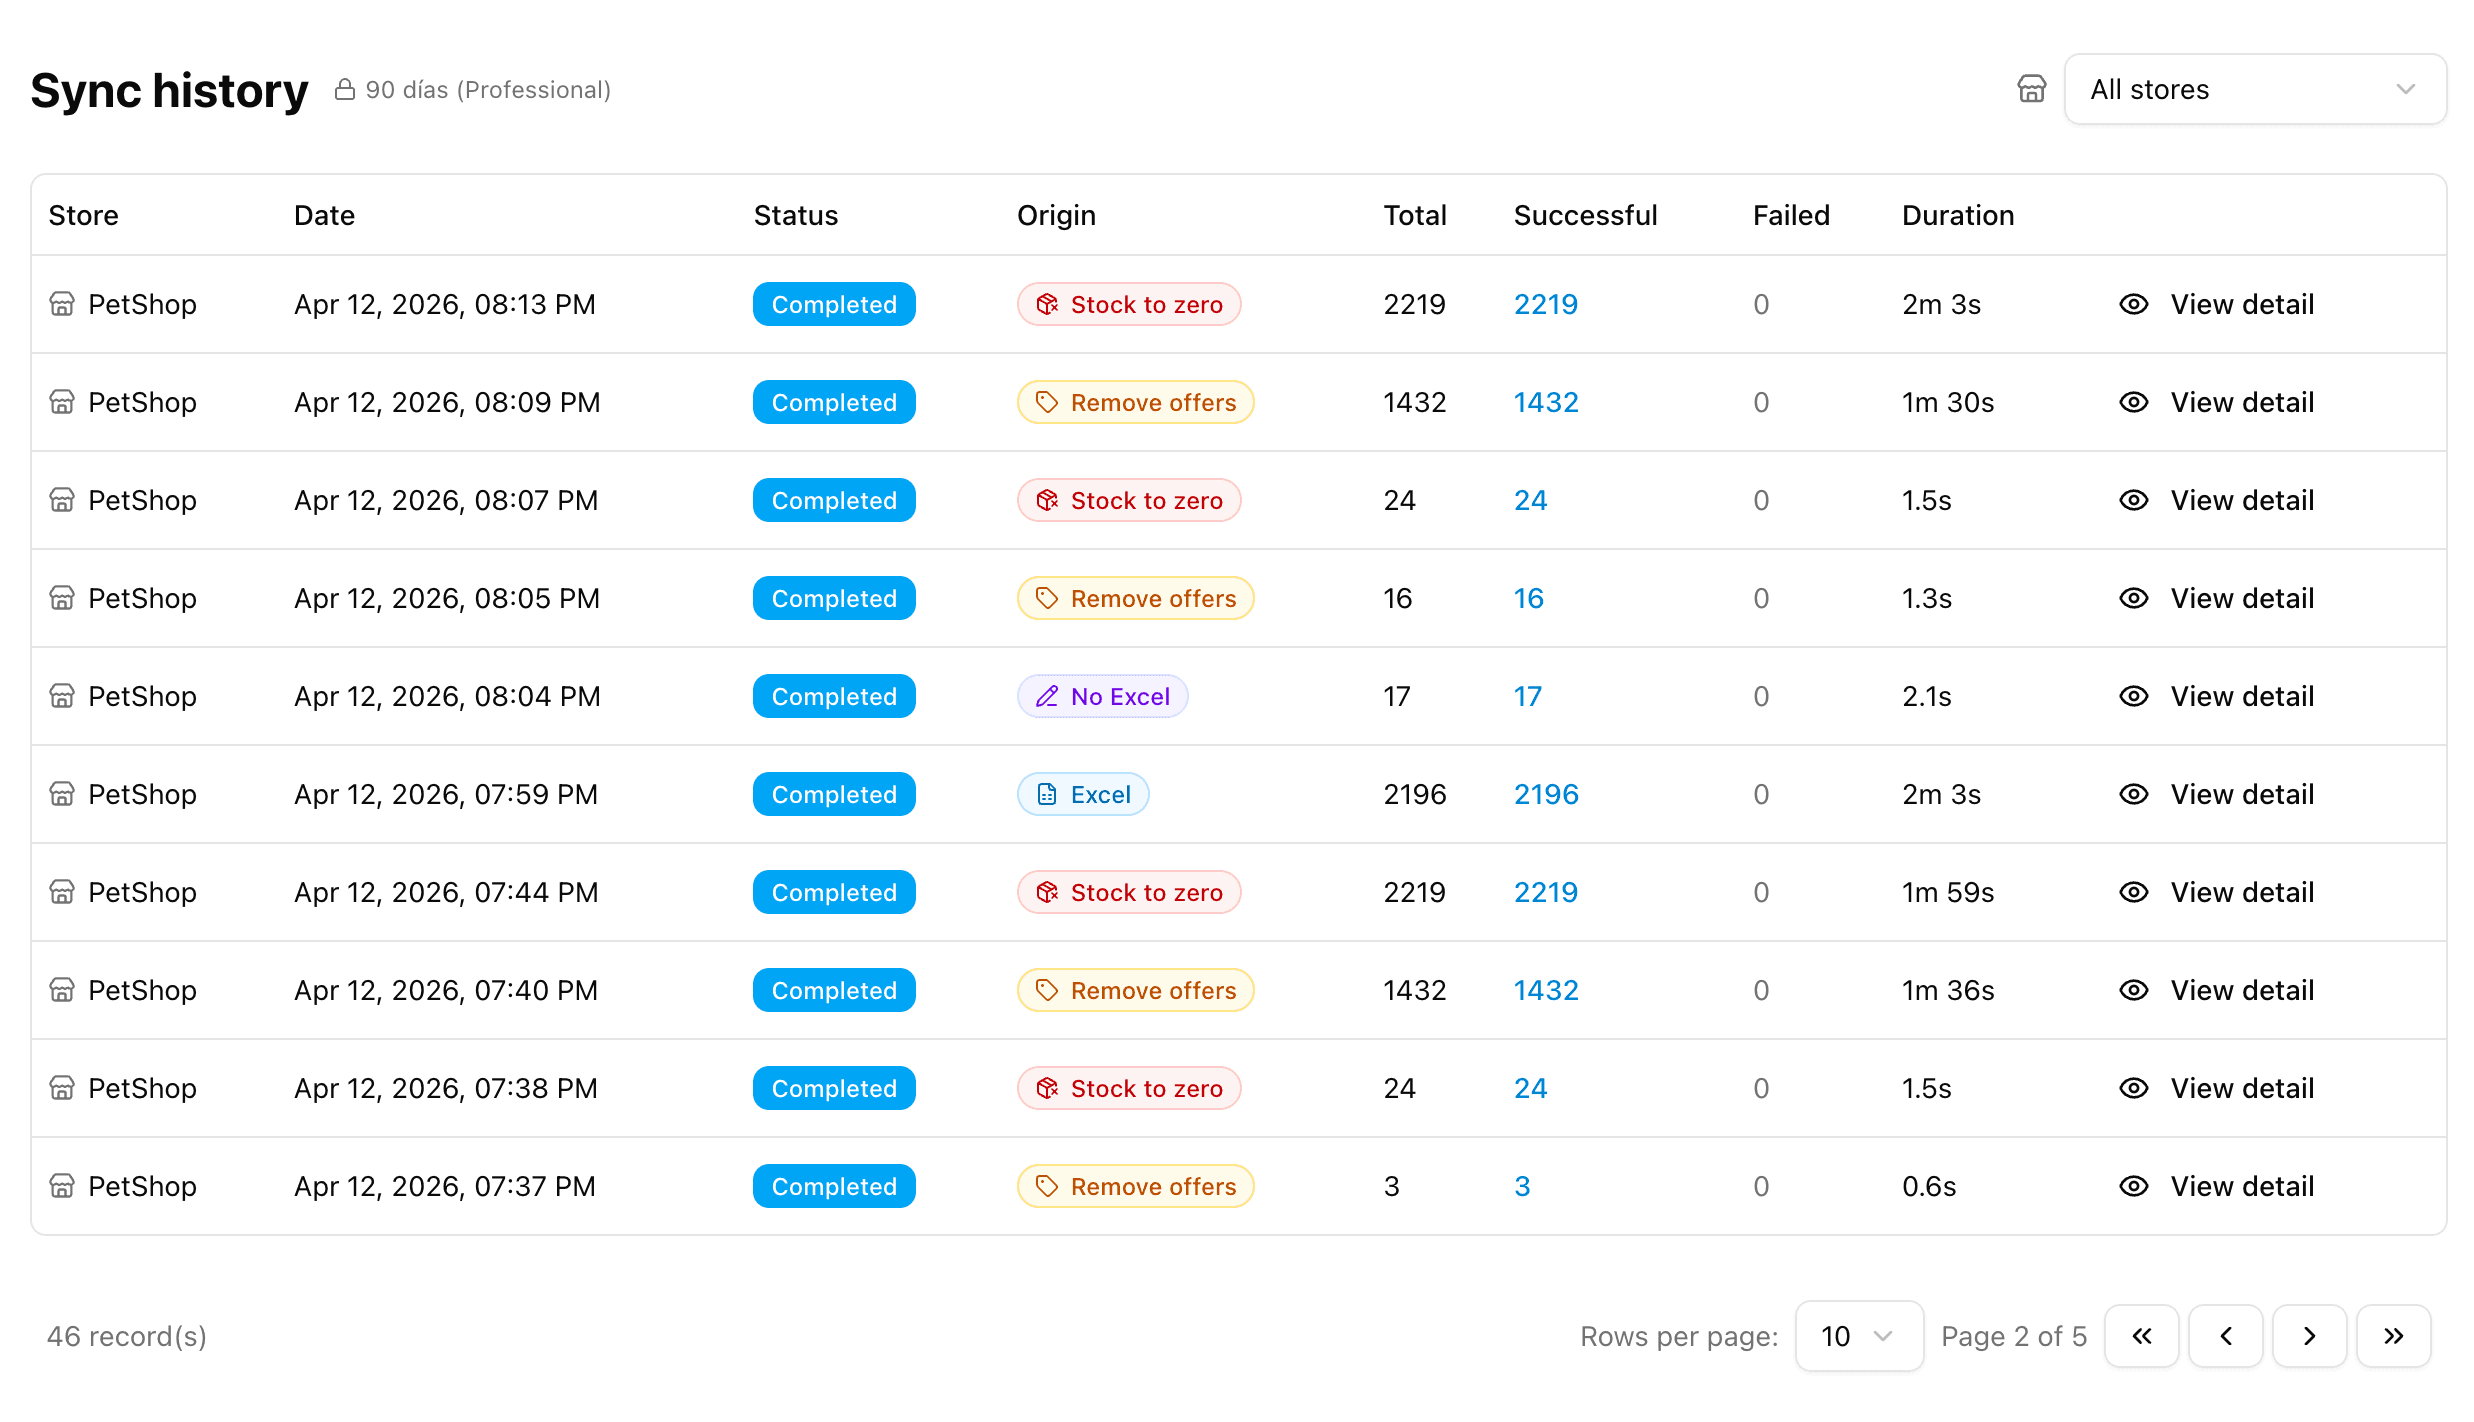Click the No Excel origin badge
The image size is (2474, 1422).
pos(1102,696)
